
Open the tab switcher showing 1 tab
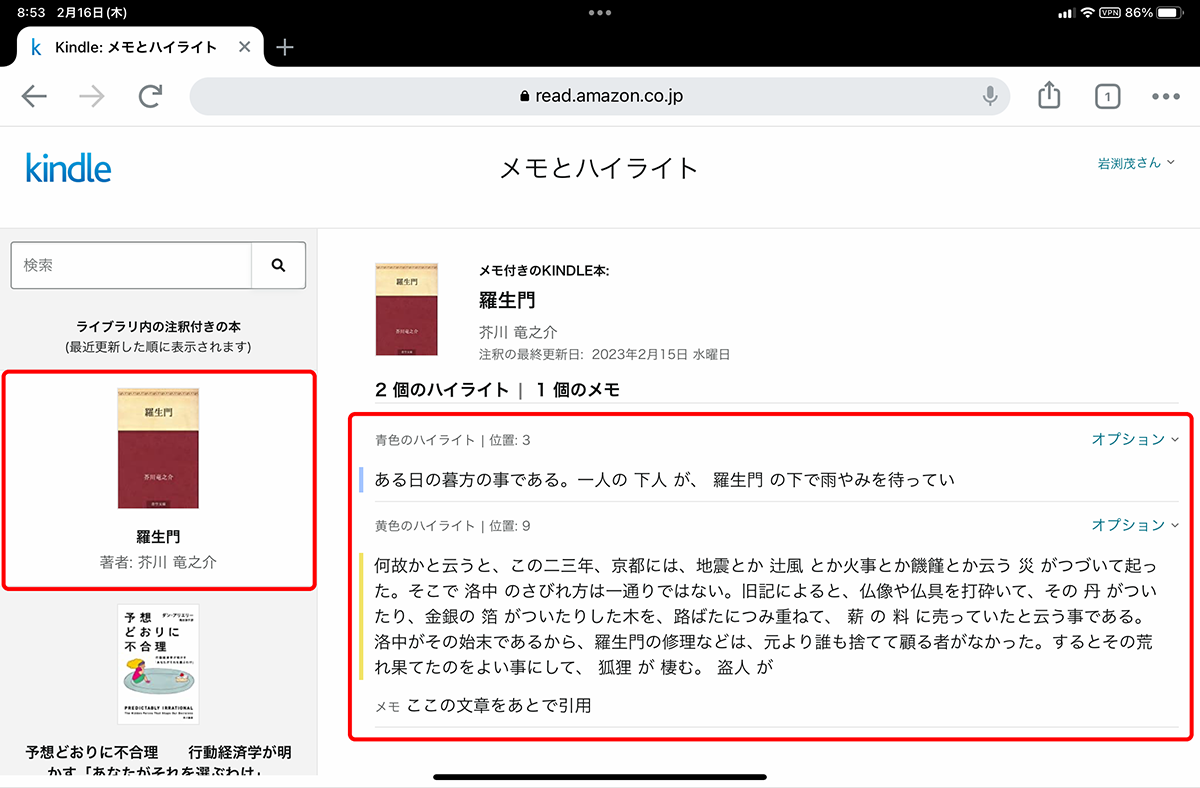tap(1107, 96)
